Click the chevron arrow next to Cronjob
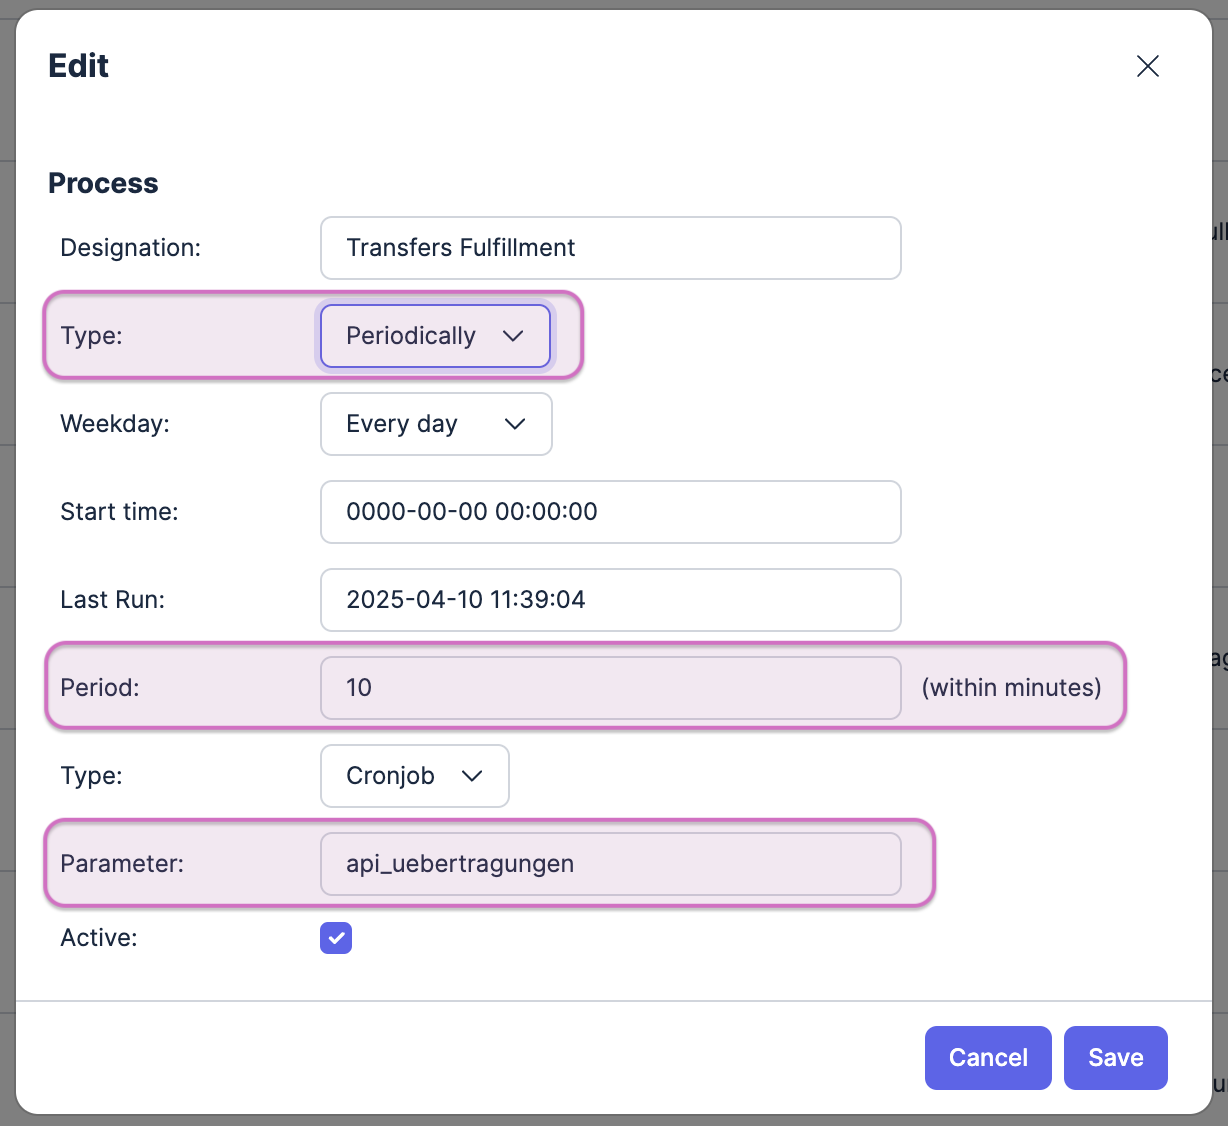Viewport: 1228px width, 1126px height. 472,776
